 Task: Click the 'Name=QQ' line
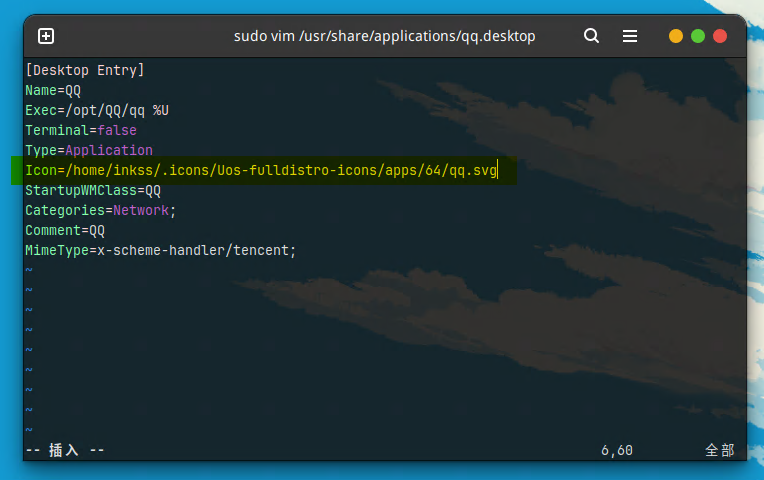coord(53,90)
